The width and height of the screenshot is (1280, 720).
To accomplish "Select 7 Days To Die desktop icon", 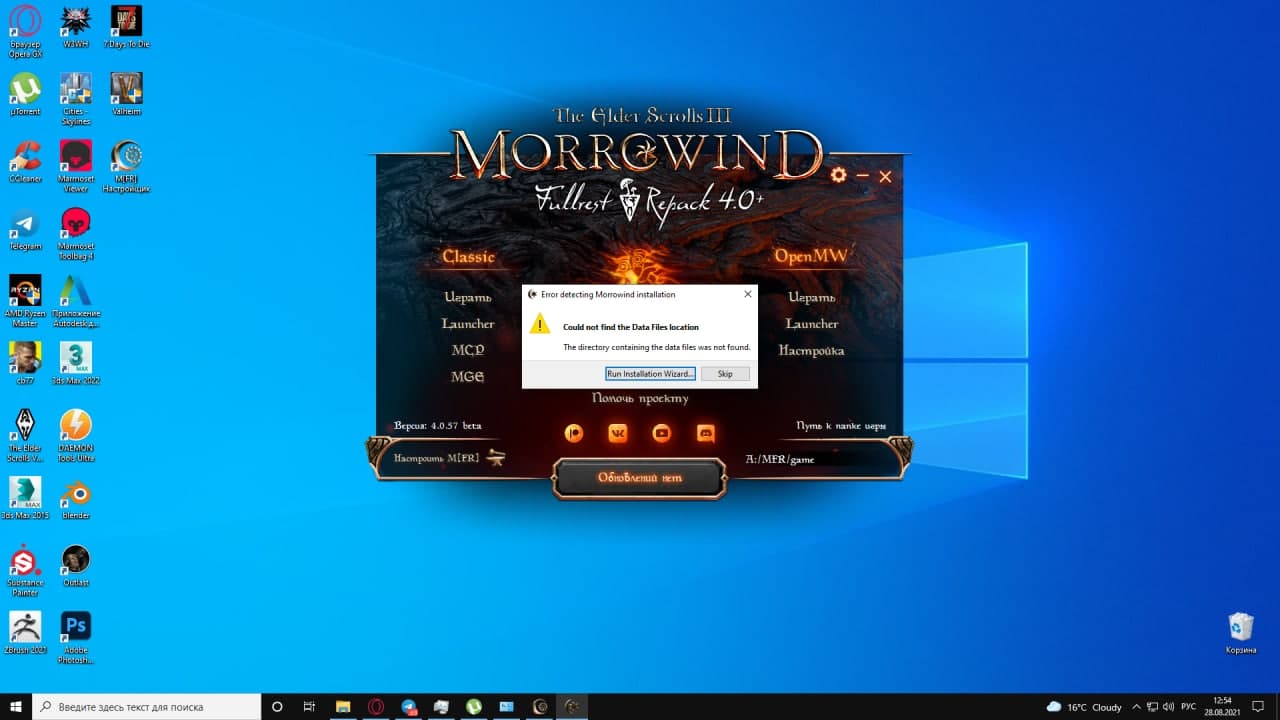I will coord(126,27).
